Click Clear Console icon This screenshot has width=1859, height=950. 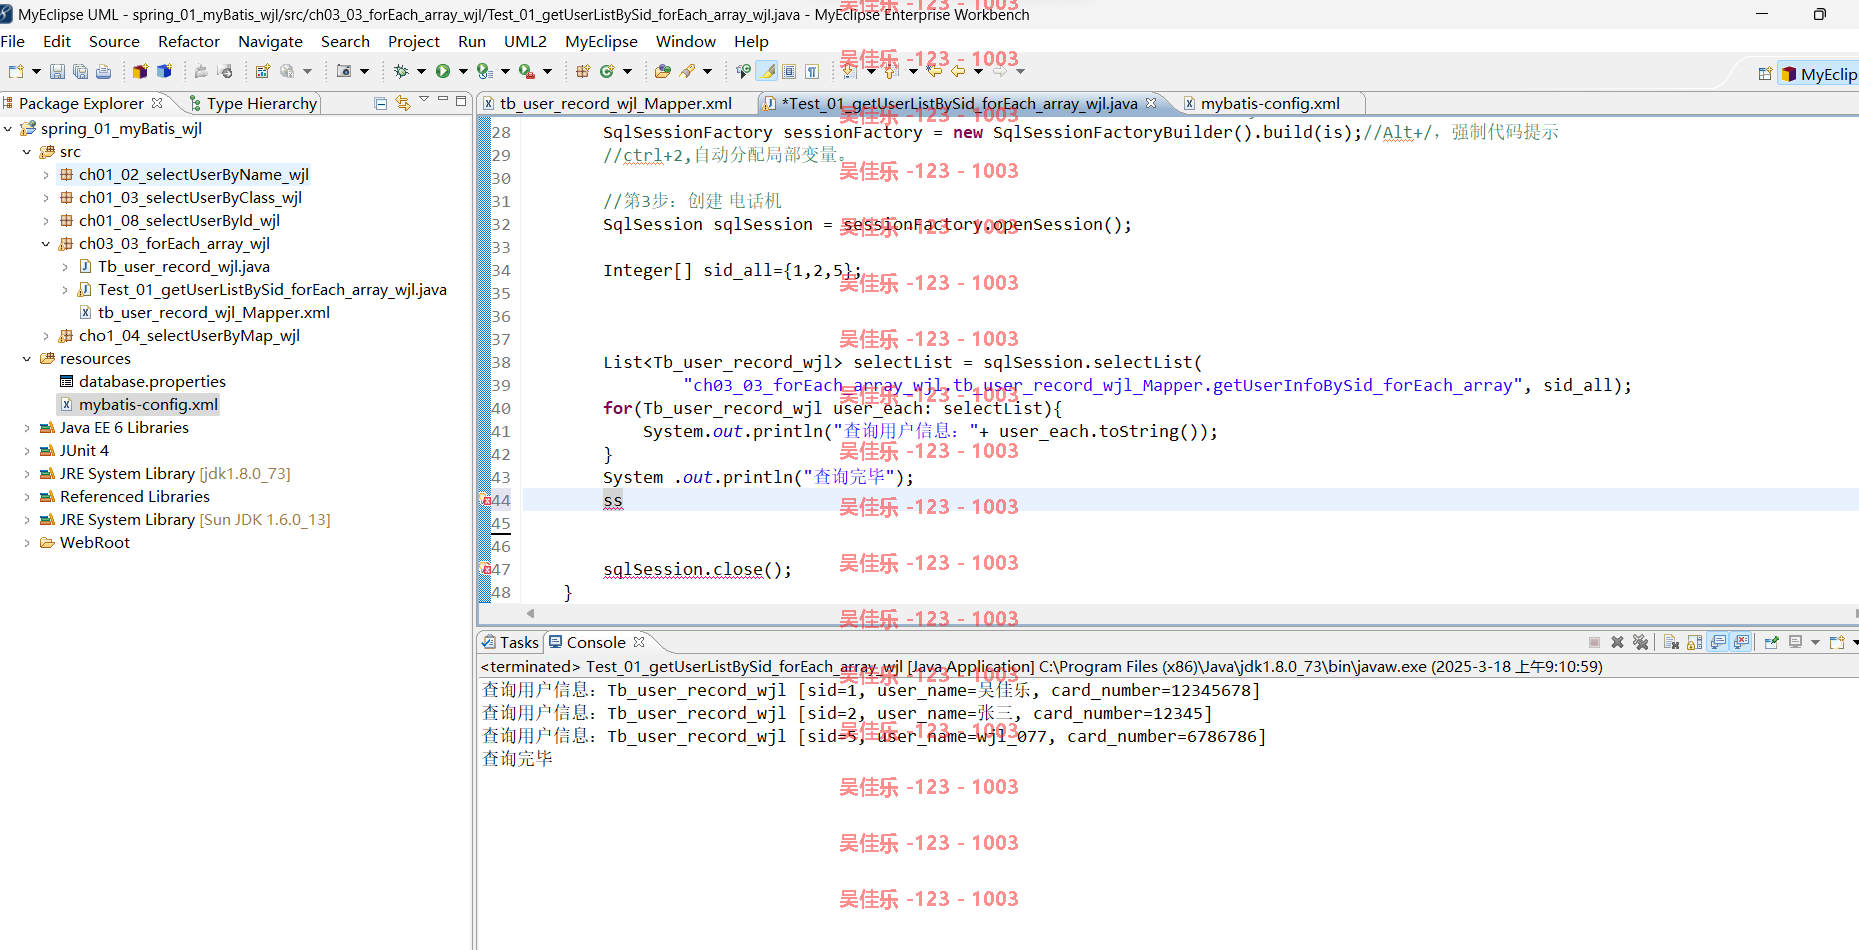pos(1671,642)
